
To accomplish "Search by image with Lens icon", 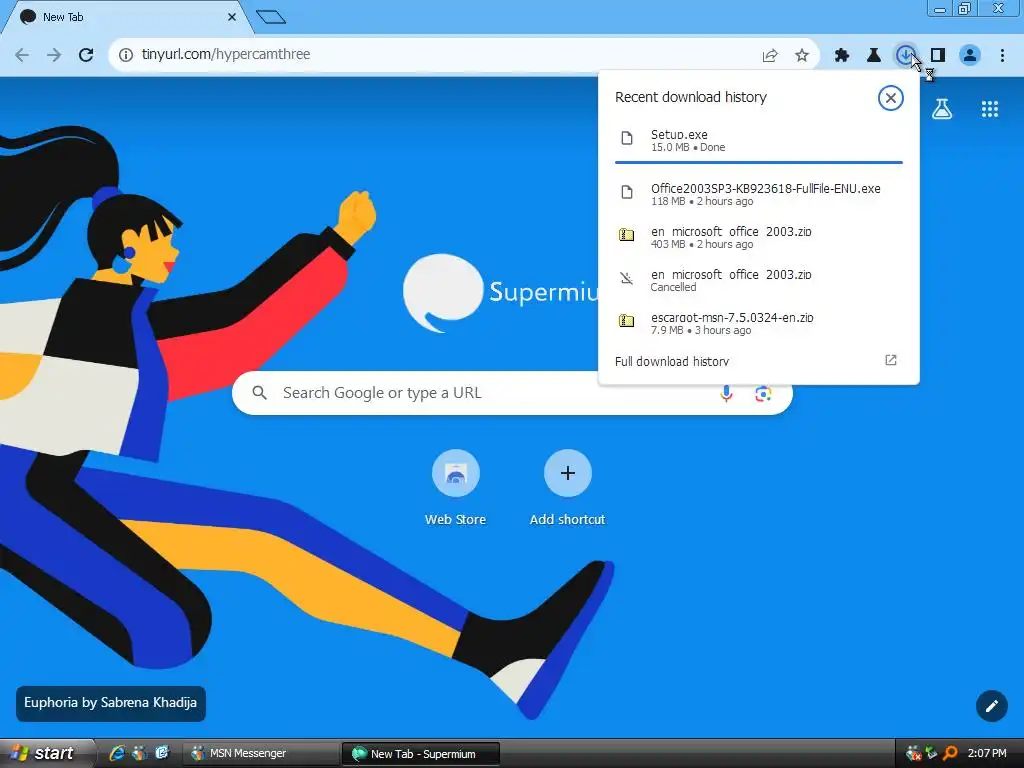I will [x=763, y=394].
